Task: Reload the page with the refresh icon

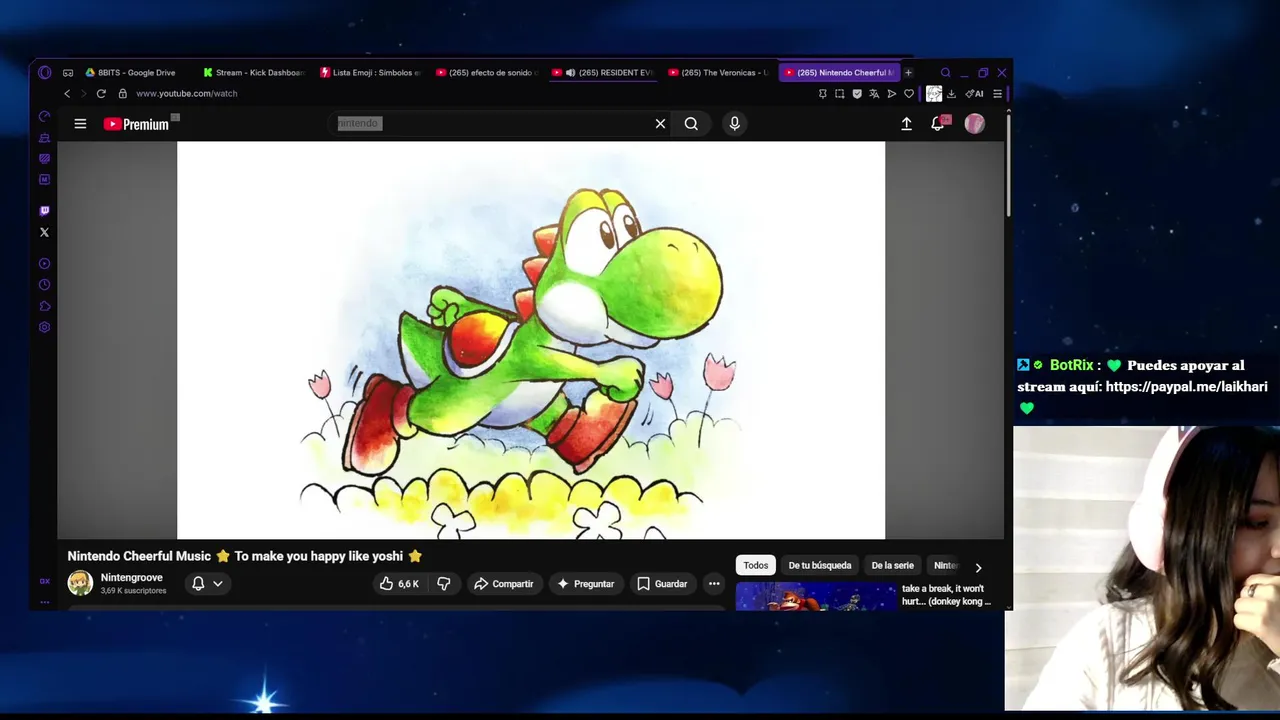Action: click(x=101, y=94)
